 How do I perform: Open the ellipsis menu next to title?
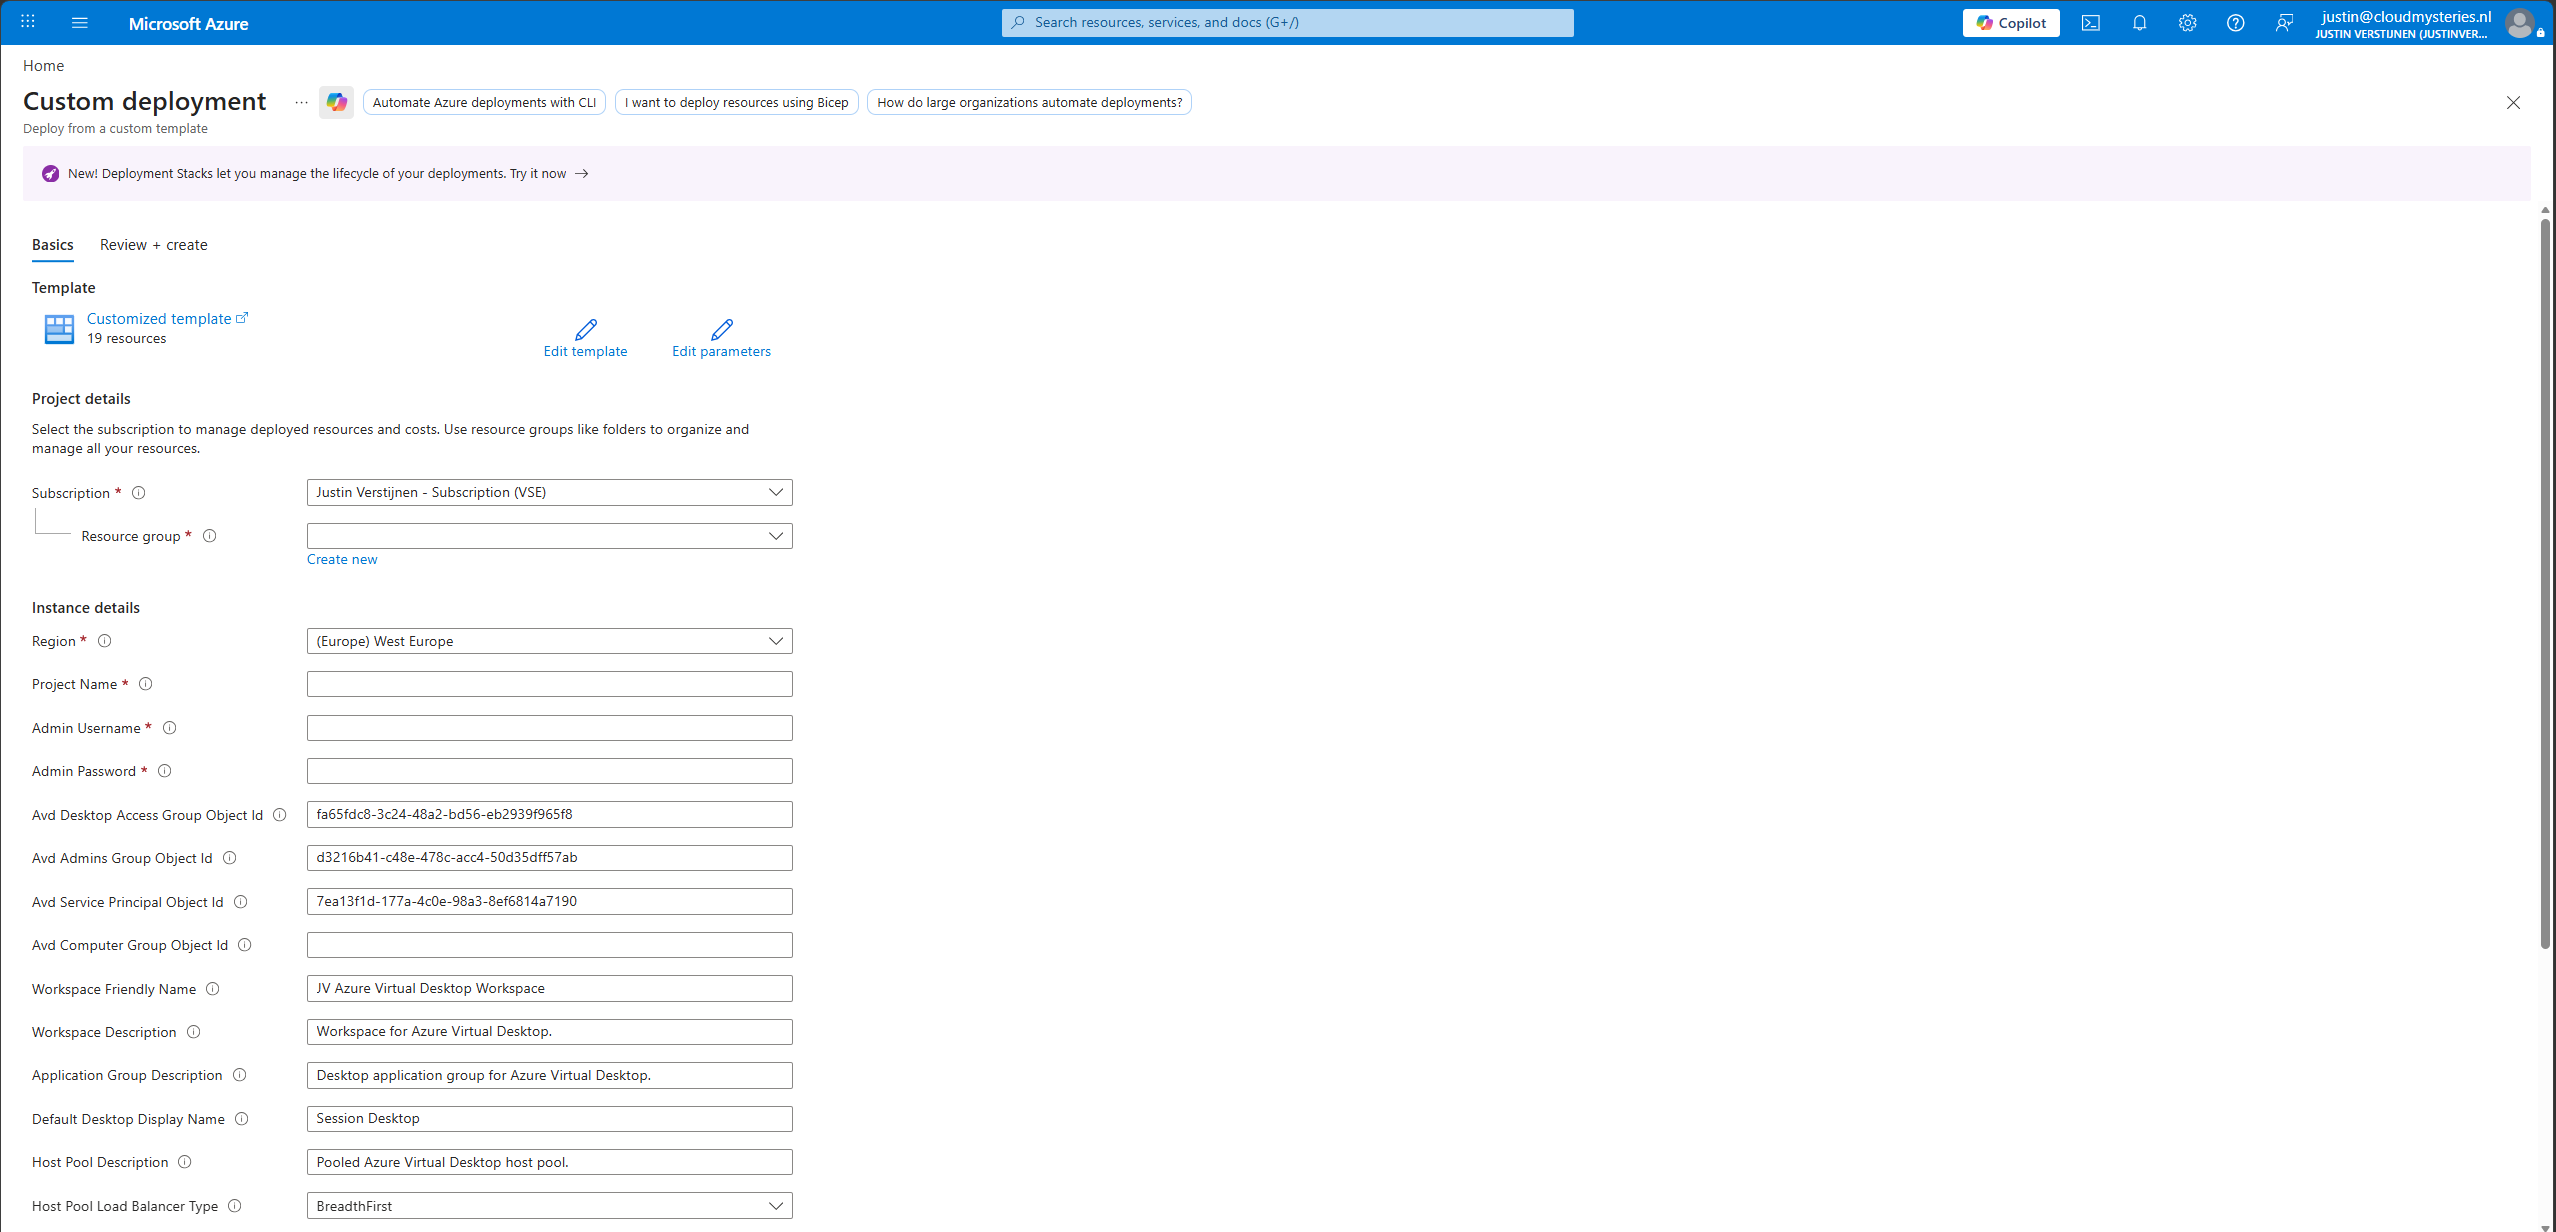pos(301,102)
